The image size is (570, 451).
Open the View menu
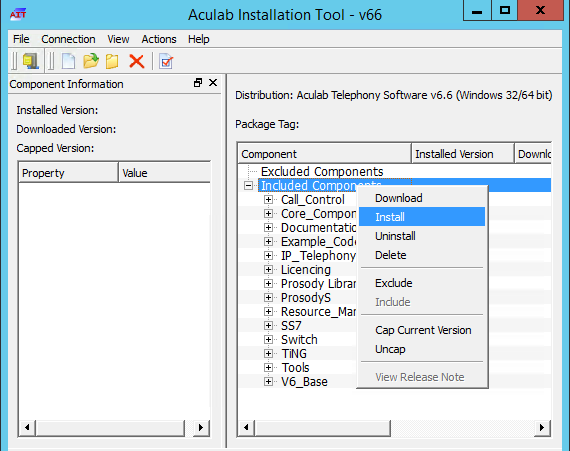click(118, 39)
